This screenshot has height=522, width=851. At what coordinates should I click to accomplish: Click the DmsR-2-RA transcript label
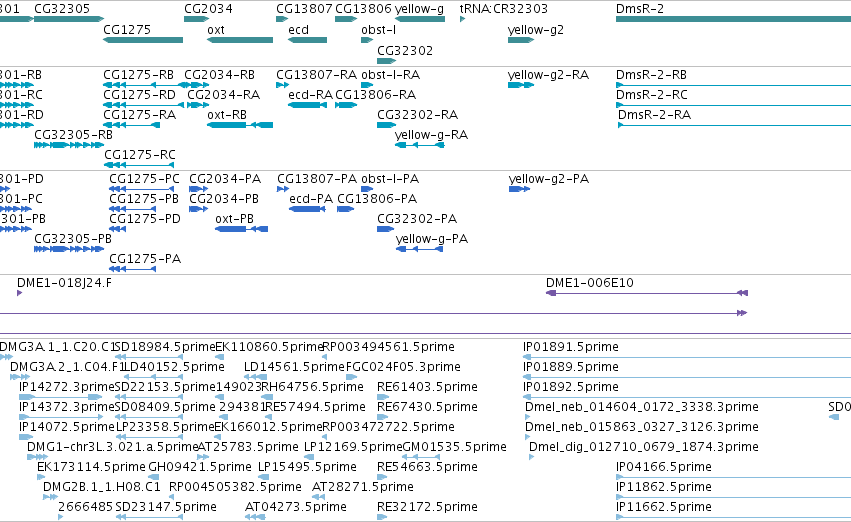655,114
